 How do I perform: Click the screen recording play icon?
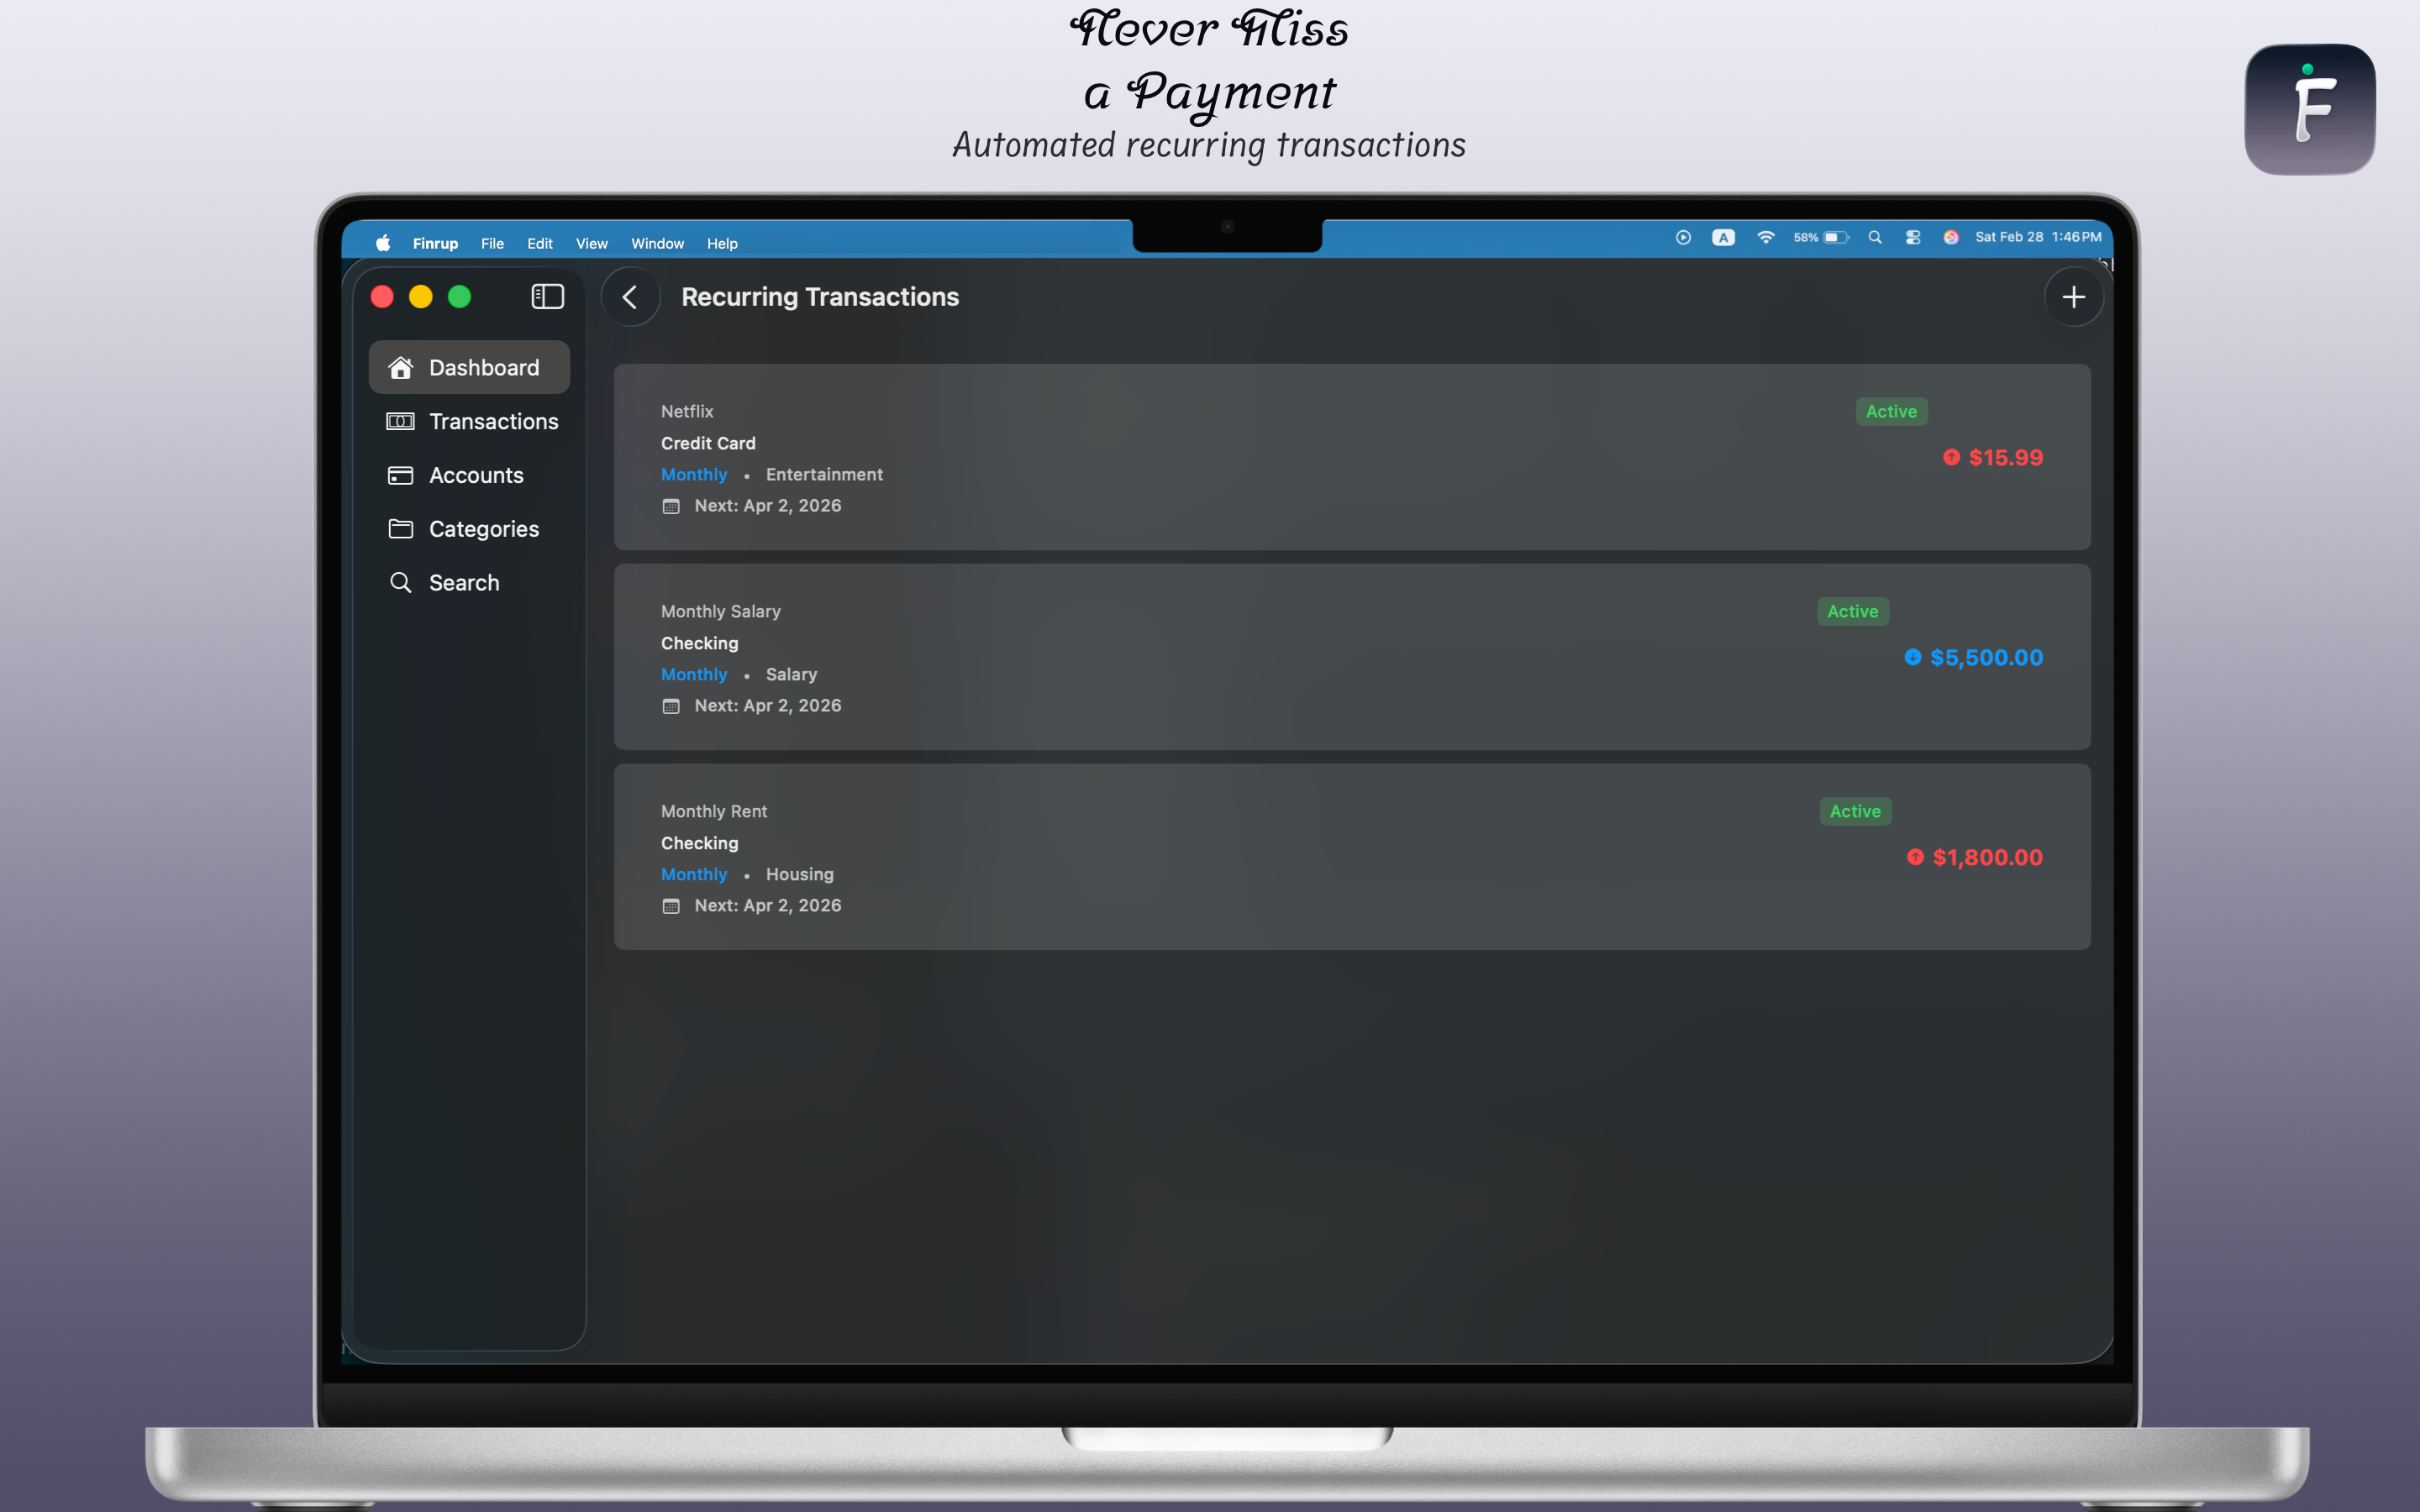point(1683,237)
